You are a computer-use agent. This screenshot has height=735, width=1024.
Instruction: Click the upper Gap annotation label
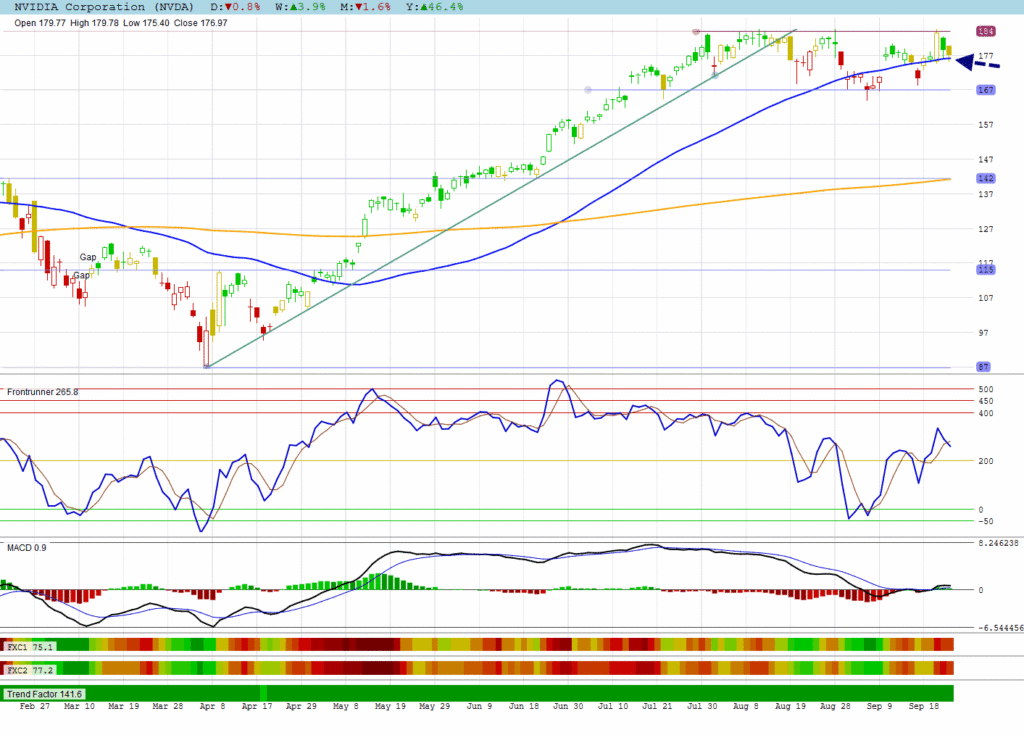tap(88, 258)
